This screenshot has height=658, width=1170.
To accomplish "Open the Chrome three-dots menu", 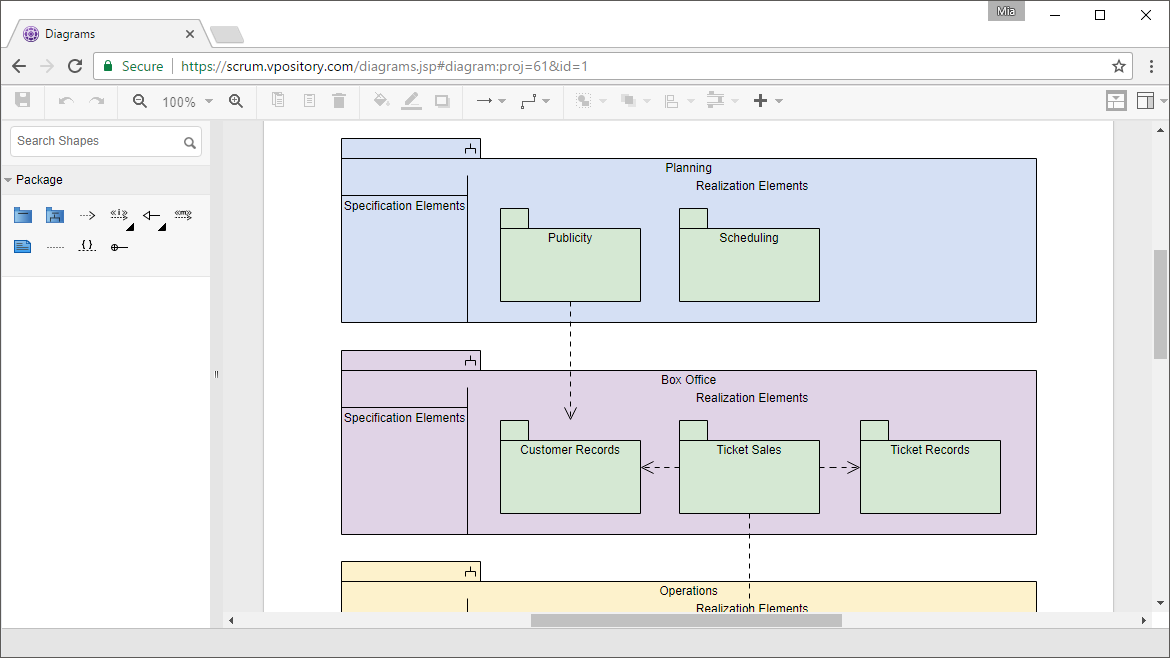I will 1151,66.
